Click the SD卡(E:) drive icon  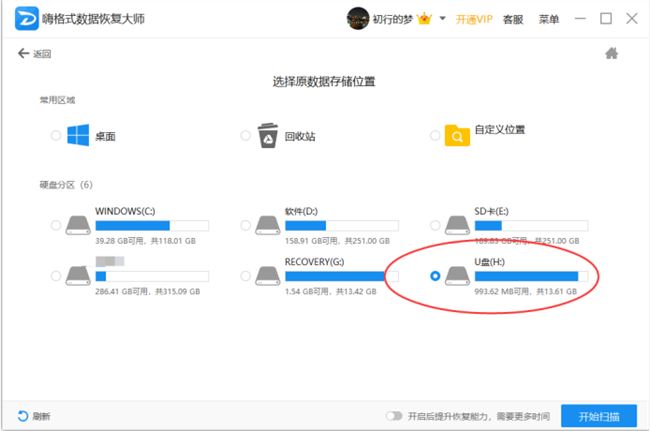[x=457, y=225]
